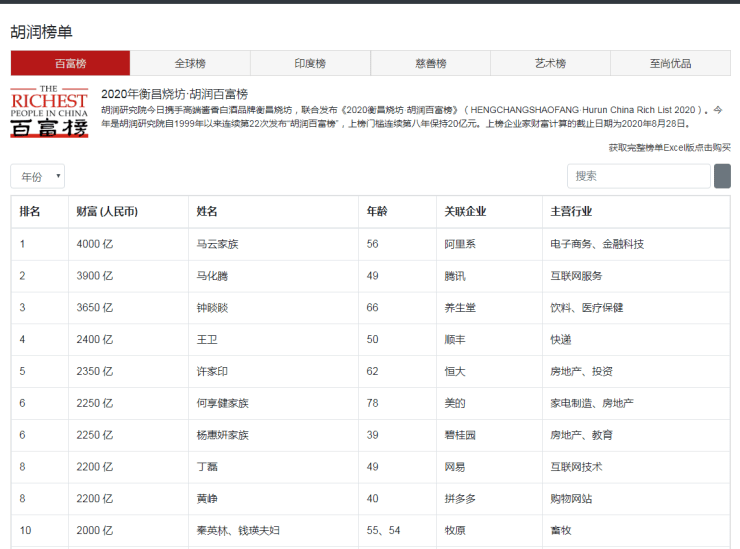
Task: Click inside the 搜索 search field
Action: tap(638, 176)
